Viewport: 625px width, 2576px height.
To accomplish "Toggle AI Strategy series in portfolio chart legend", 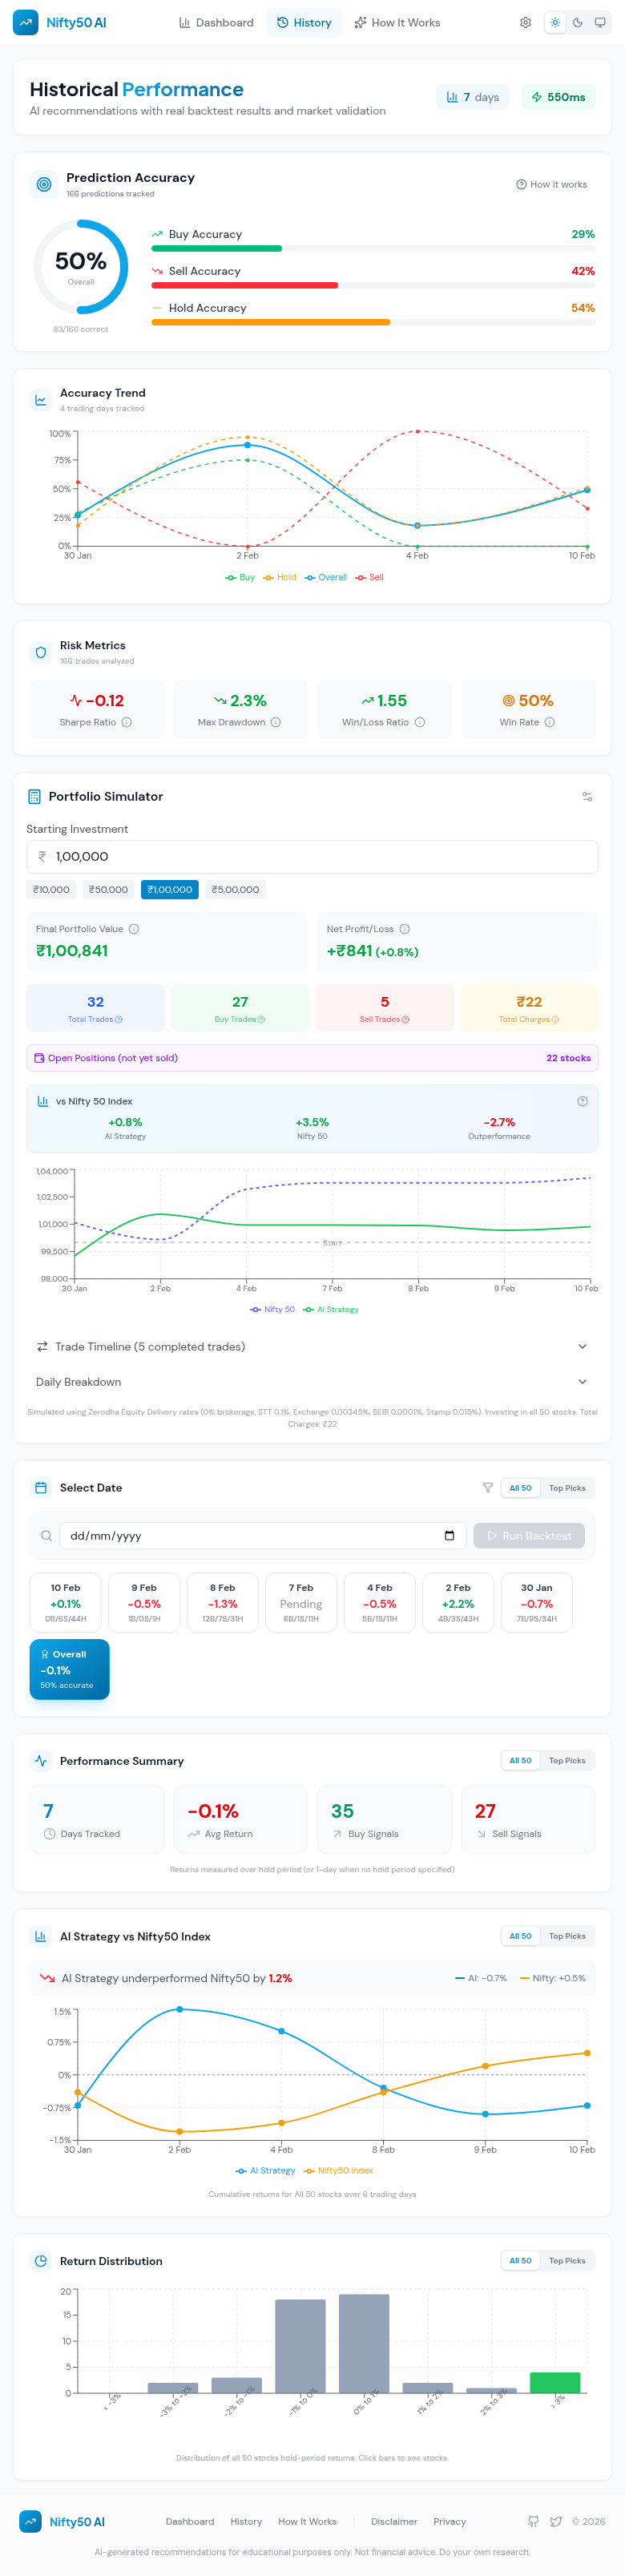I will [331, 1309].
